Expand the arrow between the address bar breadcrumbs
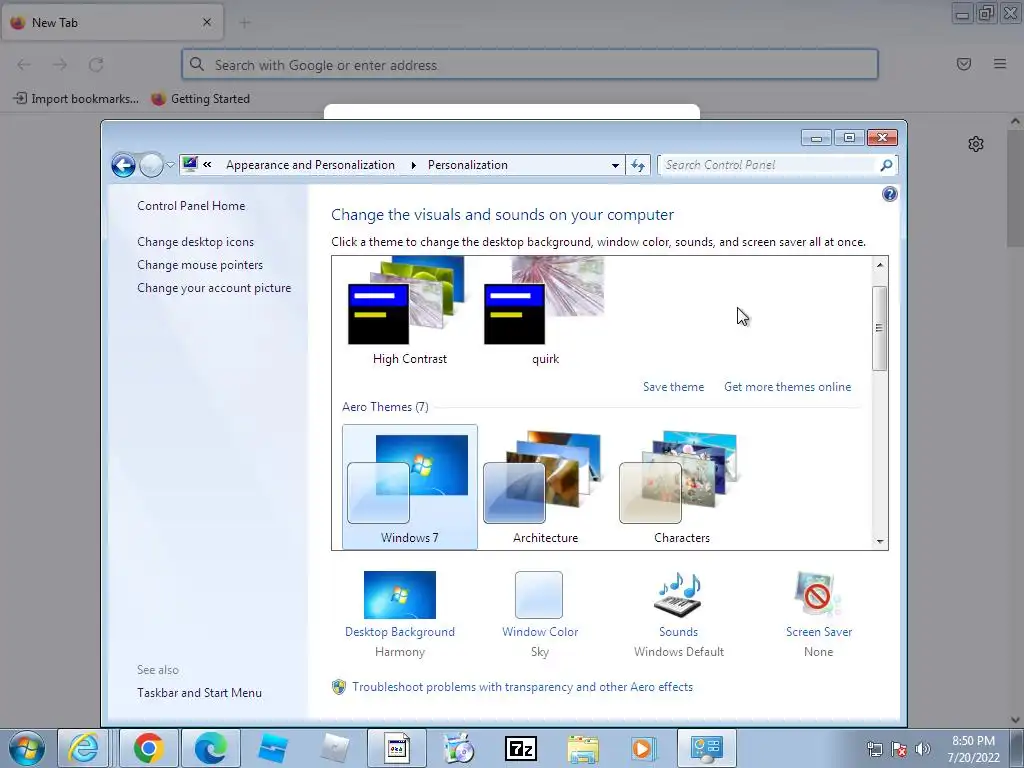The image size is (1024, 768). click(413, 165)
